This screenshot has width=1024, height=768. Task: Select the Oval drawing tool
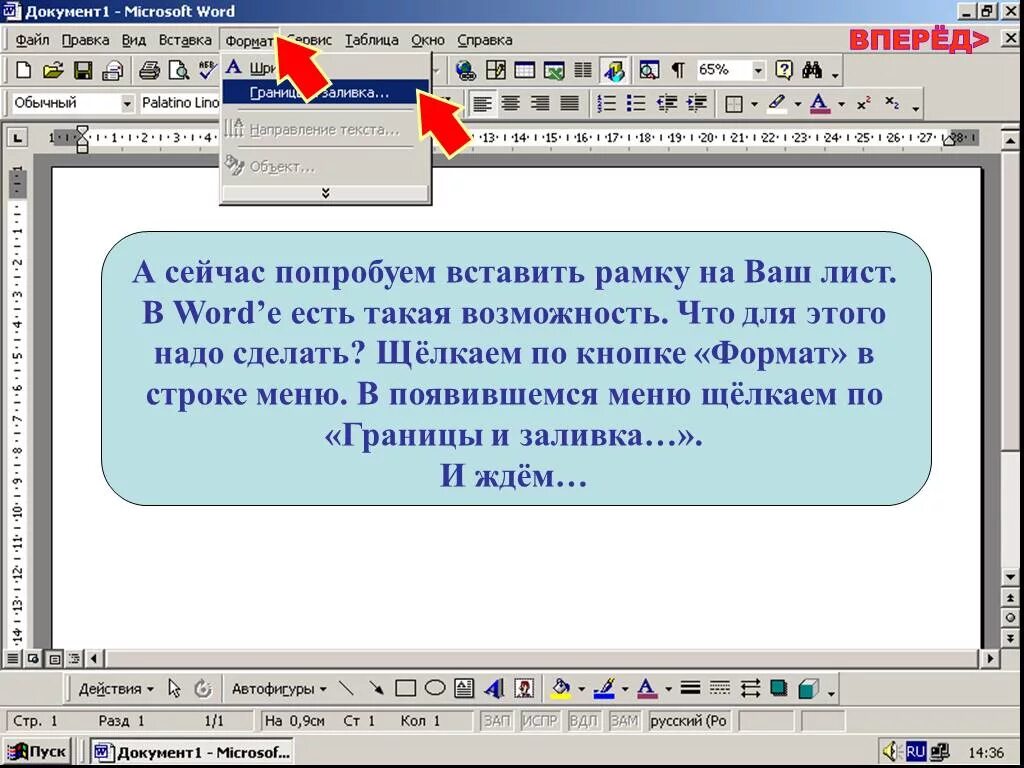434,688
